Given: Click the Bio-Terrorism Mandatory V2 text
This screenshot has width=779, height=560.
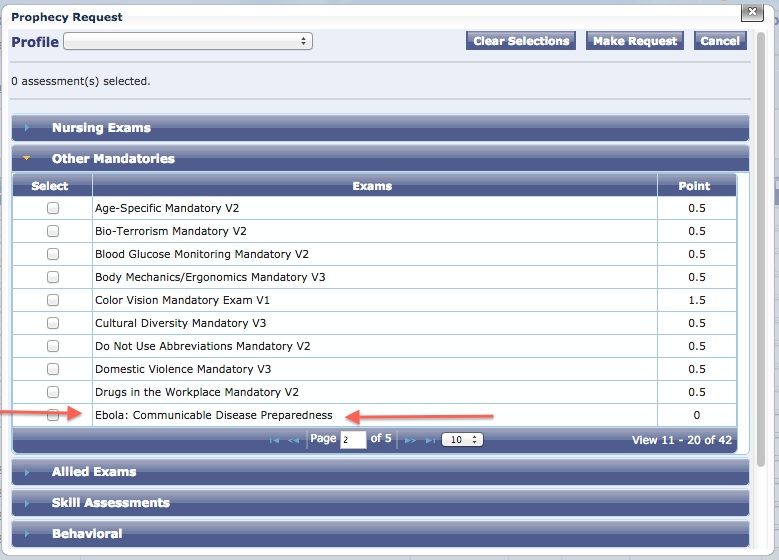Looking at the screenshot, I should (170, 231).
